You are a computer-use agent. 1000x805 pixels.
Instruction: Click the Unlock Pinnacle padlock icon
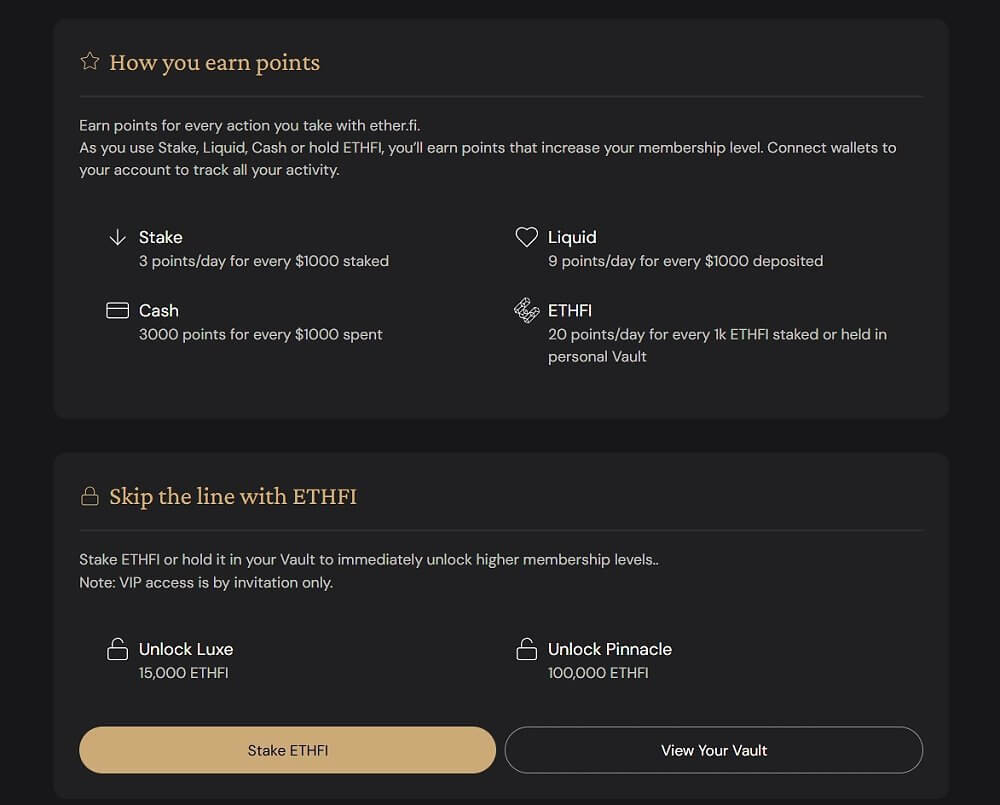527,649
